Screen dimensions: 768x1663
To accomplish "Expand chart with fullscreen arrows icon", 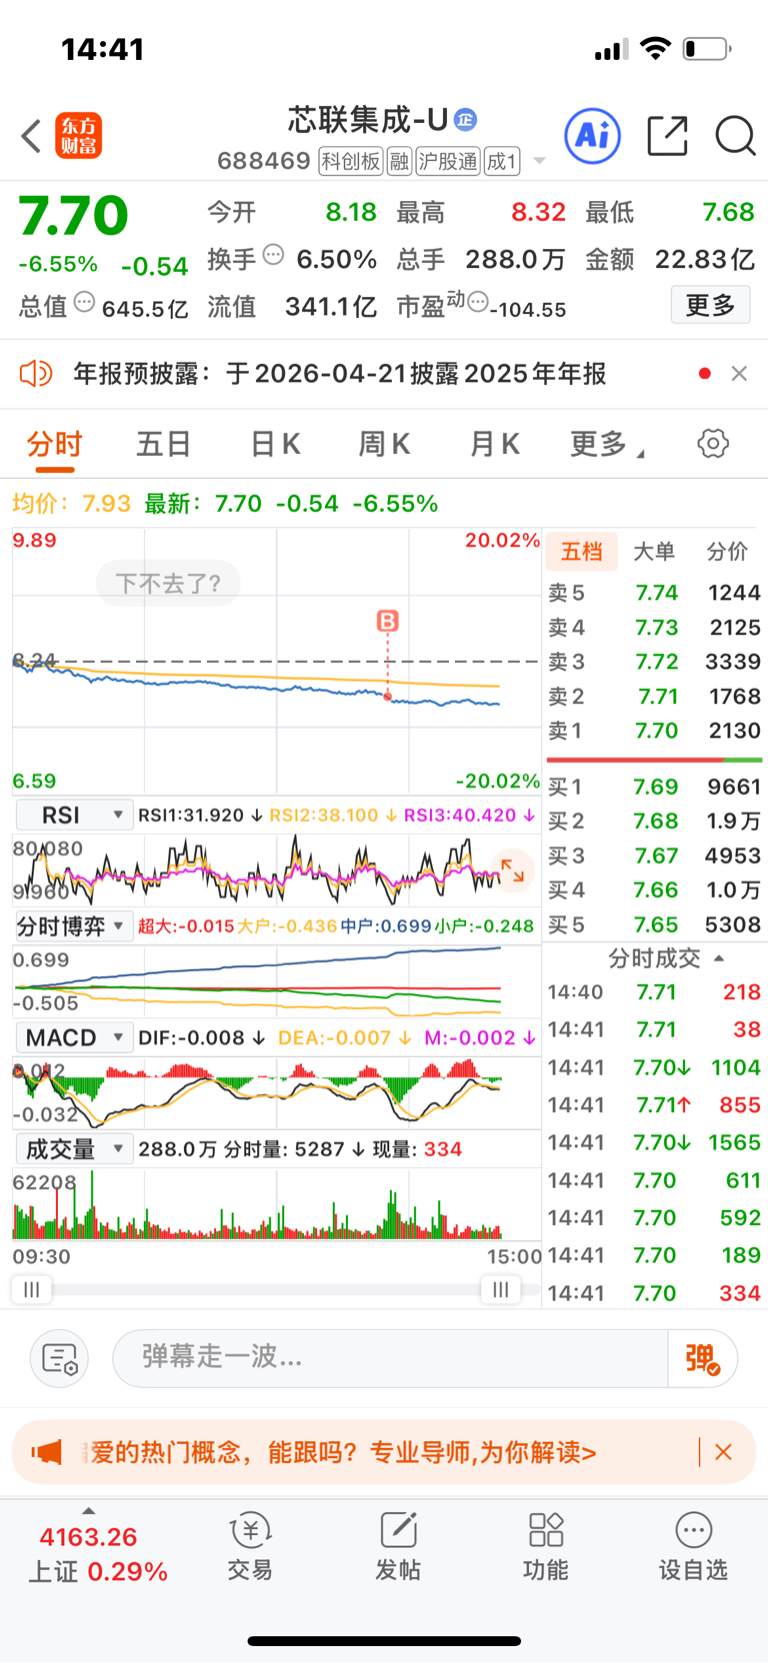I will tap(512, 870).
